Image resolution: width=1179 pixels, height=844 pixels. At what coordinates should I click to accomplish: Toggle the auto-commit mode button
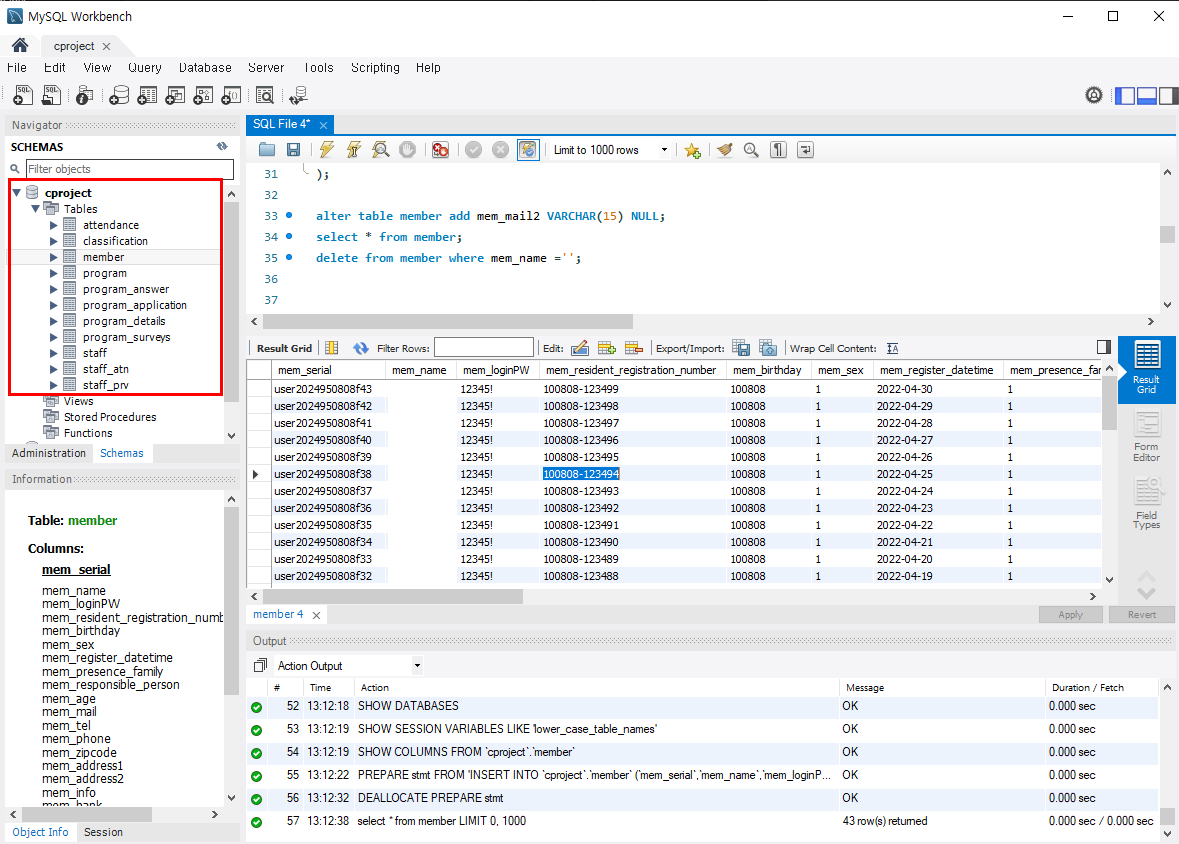point(528,150)
